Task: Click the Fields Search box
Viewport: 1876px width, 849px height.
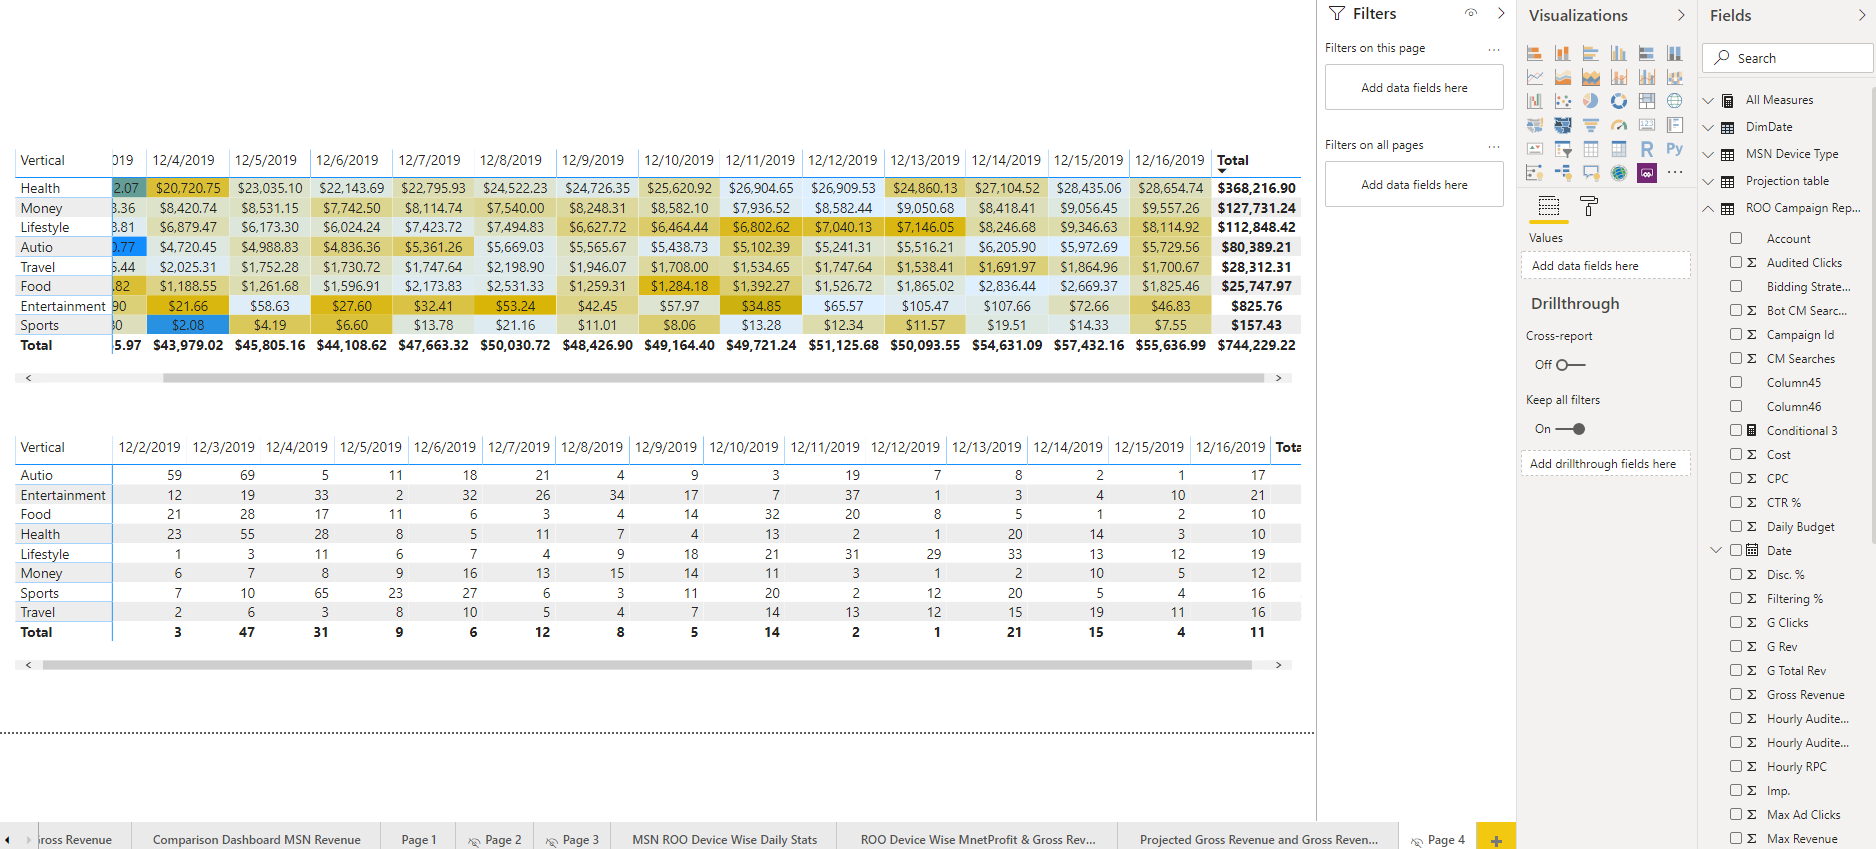Action: [1788, 58]
